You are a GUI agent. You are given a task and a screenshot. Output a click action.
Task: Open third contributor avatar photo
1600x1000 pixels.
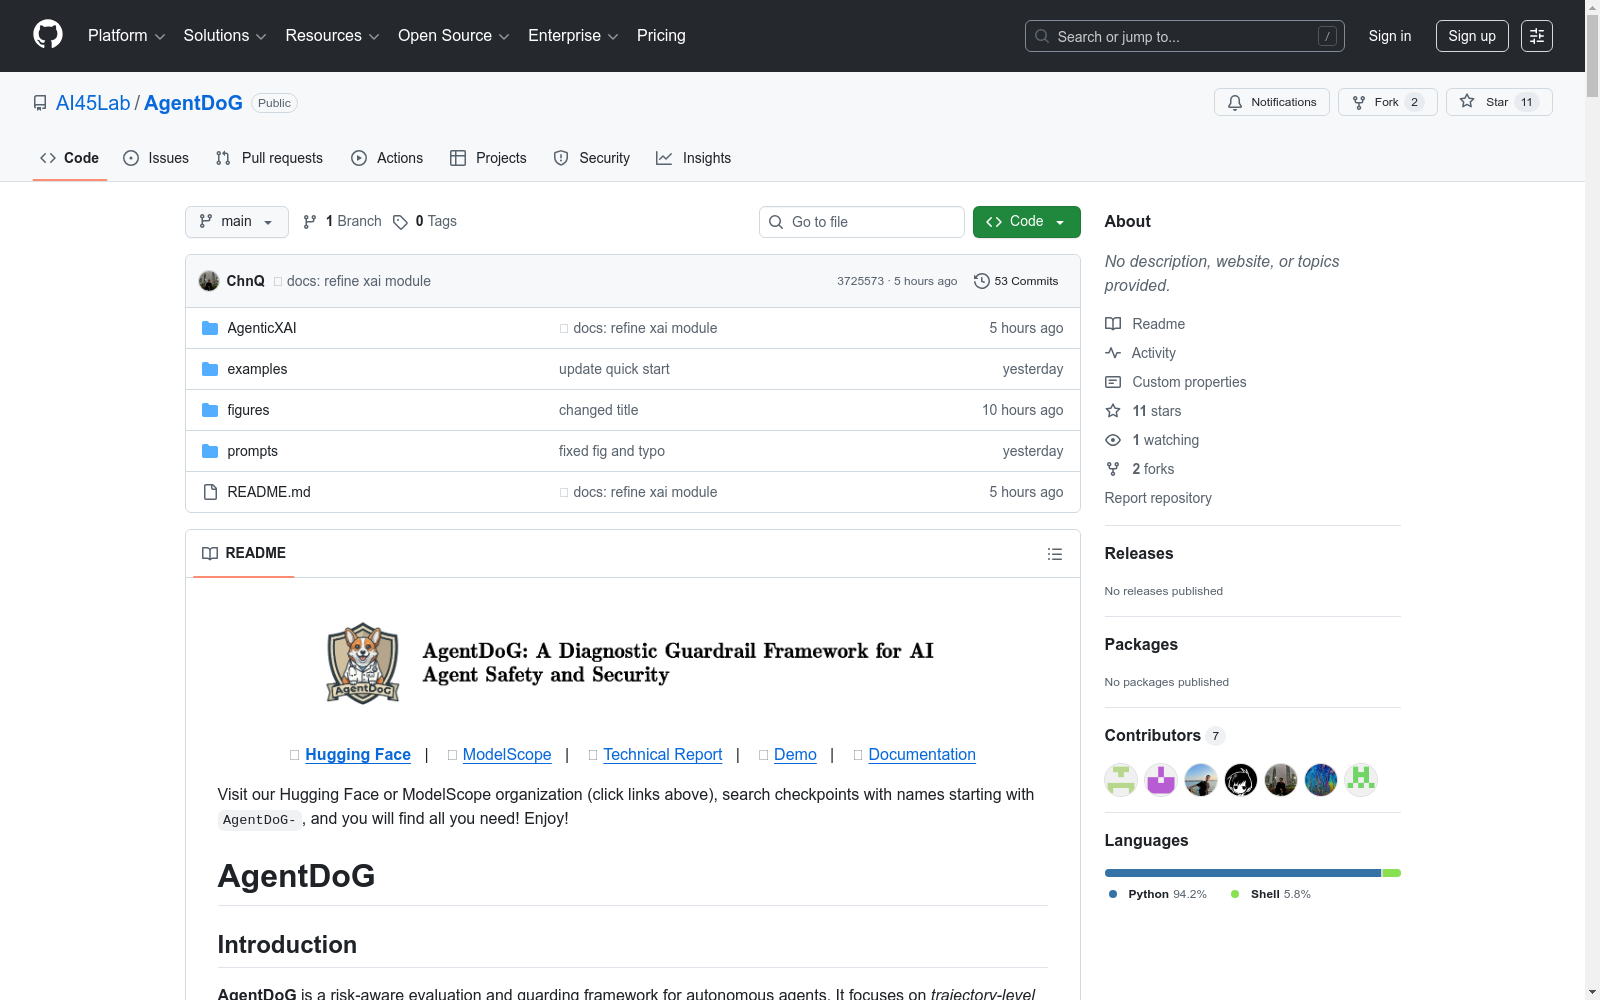[x=1201, y=780]
